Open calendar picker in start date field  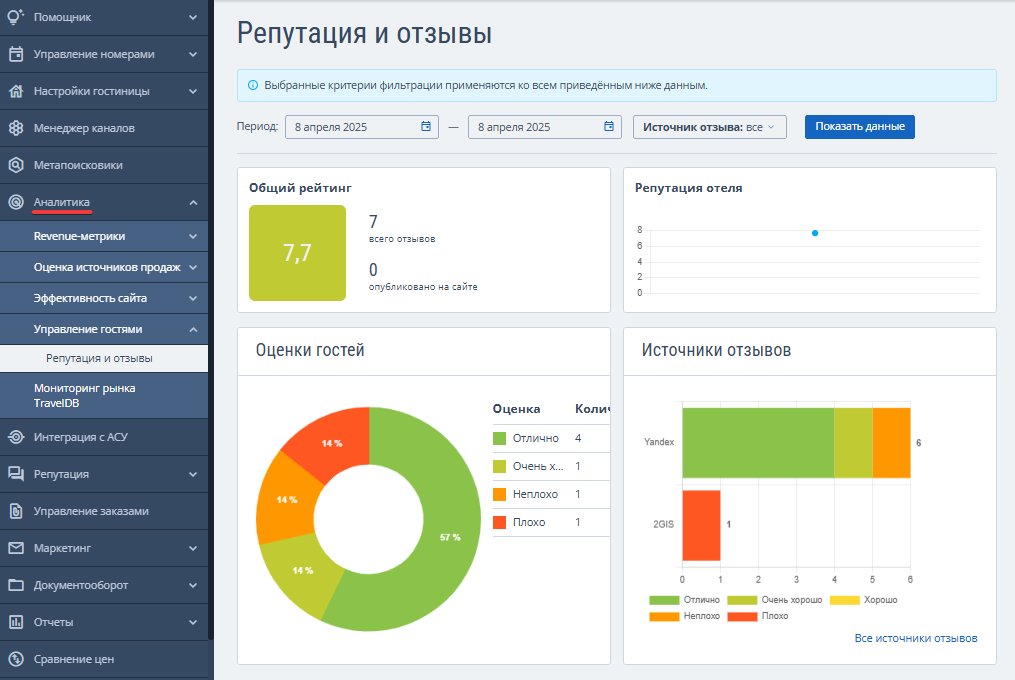[x=426, y=127]
